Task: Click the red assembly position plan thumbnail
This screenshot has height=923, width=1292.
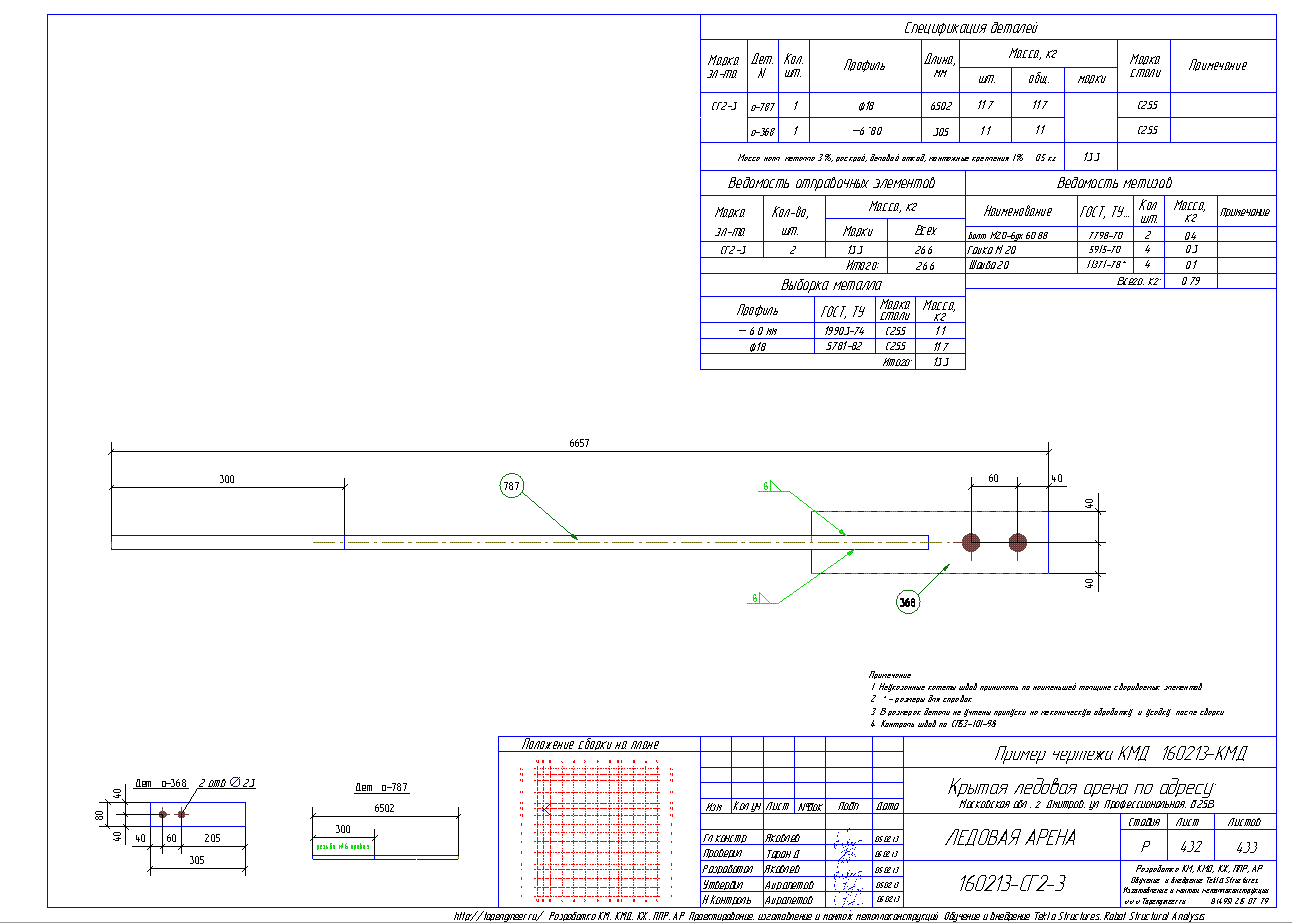Action: click(597, 828)
